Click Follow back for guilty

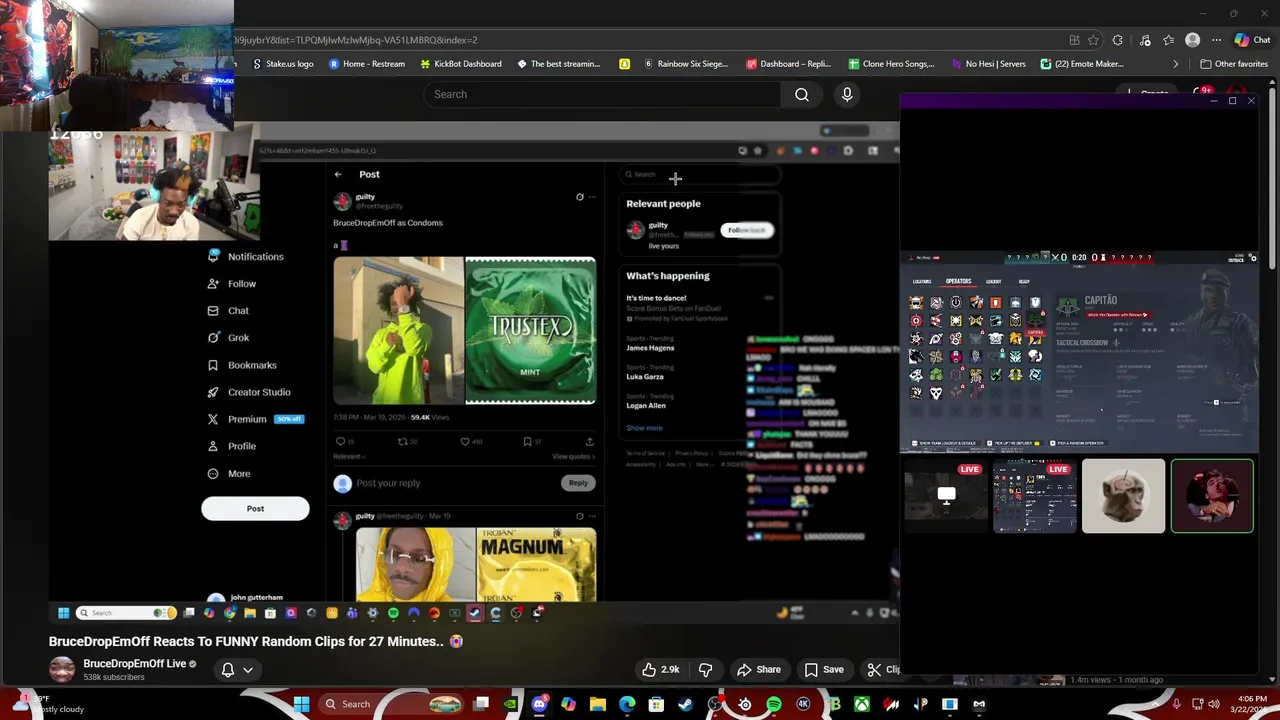point(746,230)
